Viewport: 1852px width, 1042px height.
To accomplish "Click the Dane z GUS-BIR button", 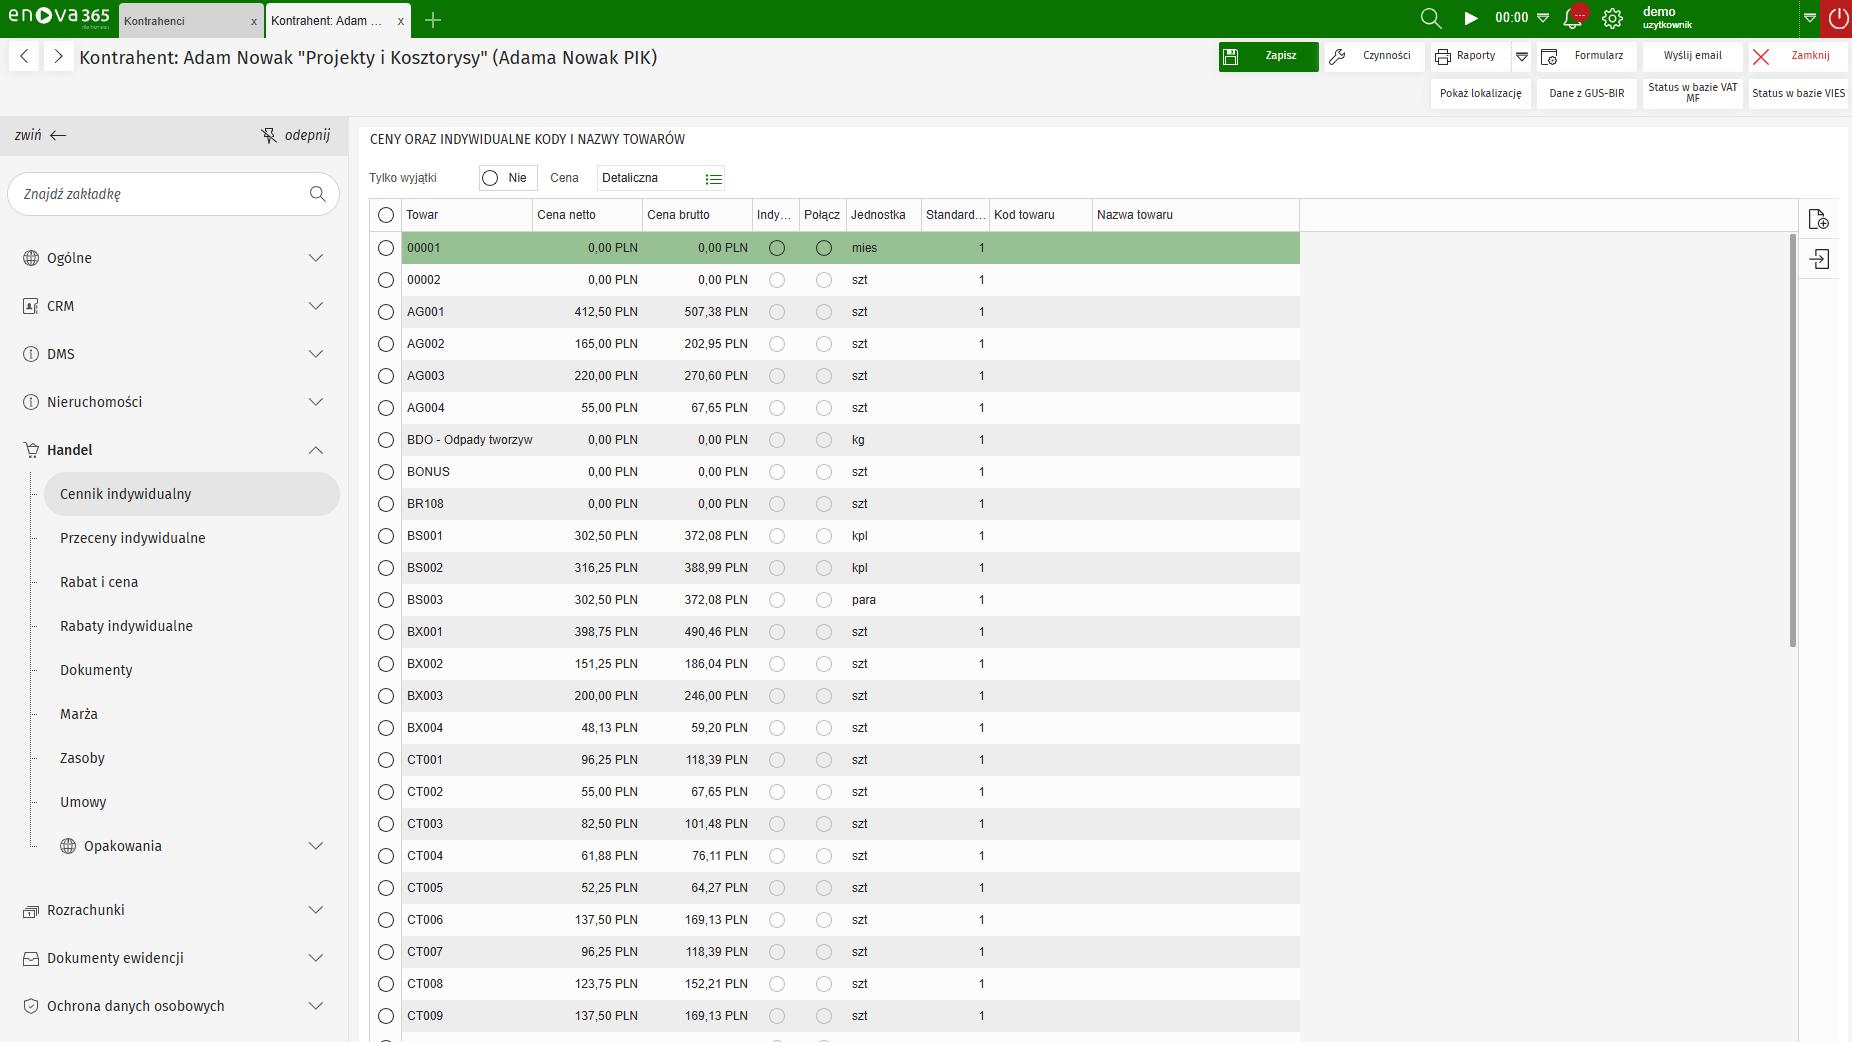I will click(x=1586, y=93).
